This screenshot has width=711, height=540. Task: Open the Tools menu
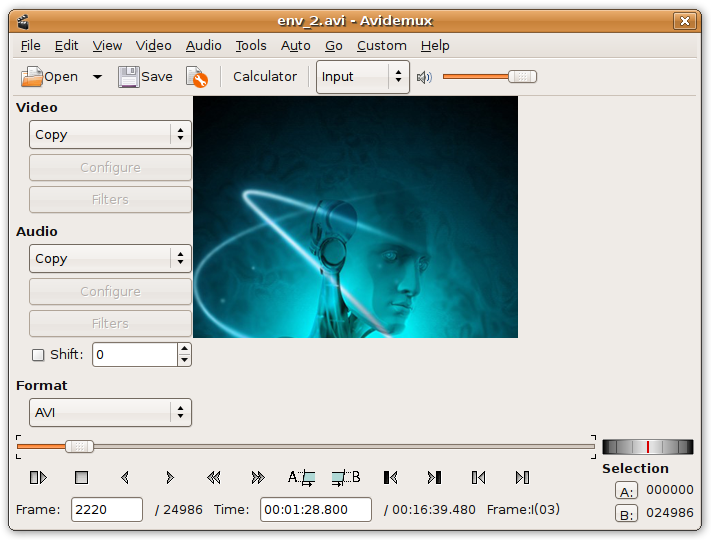[x=251, y=46]
